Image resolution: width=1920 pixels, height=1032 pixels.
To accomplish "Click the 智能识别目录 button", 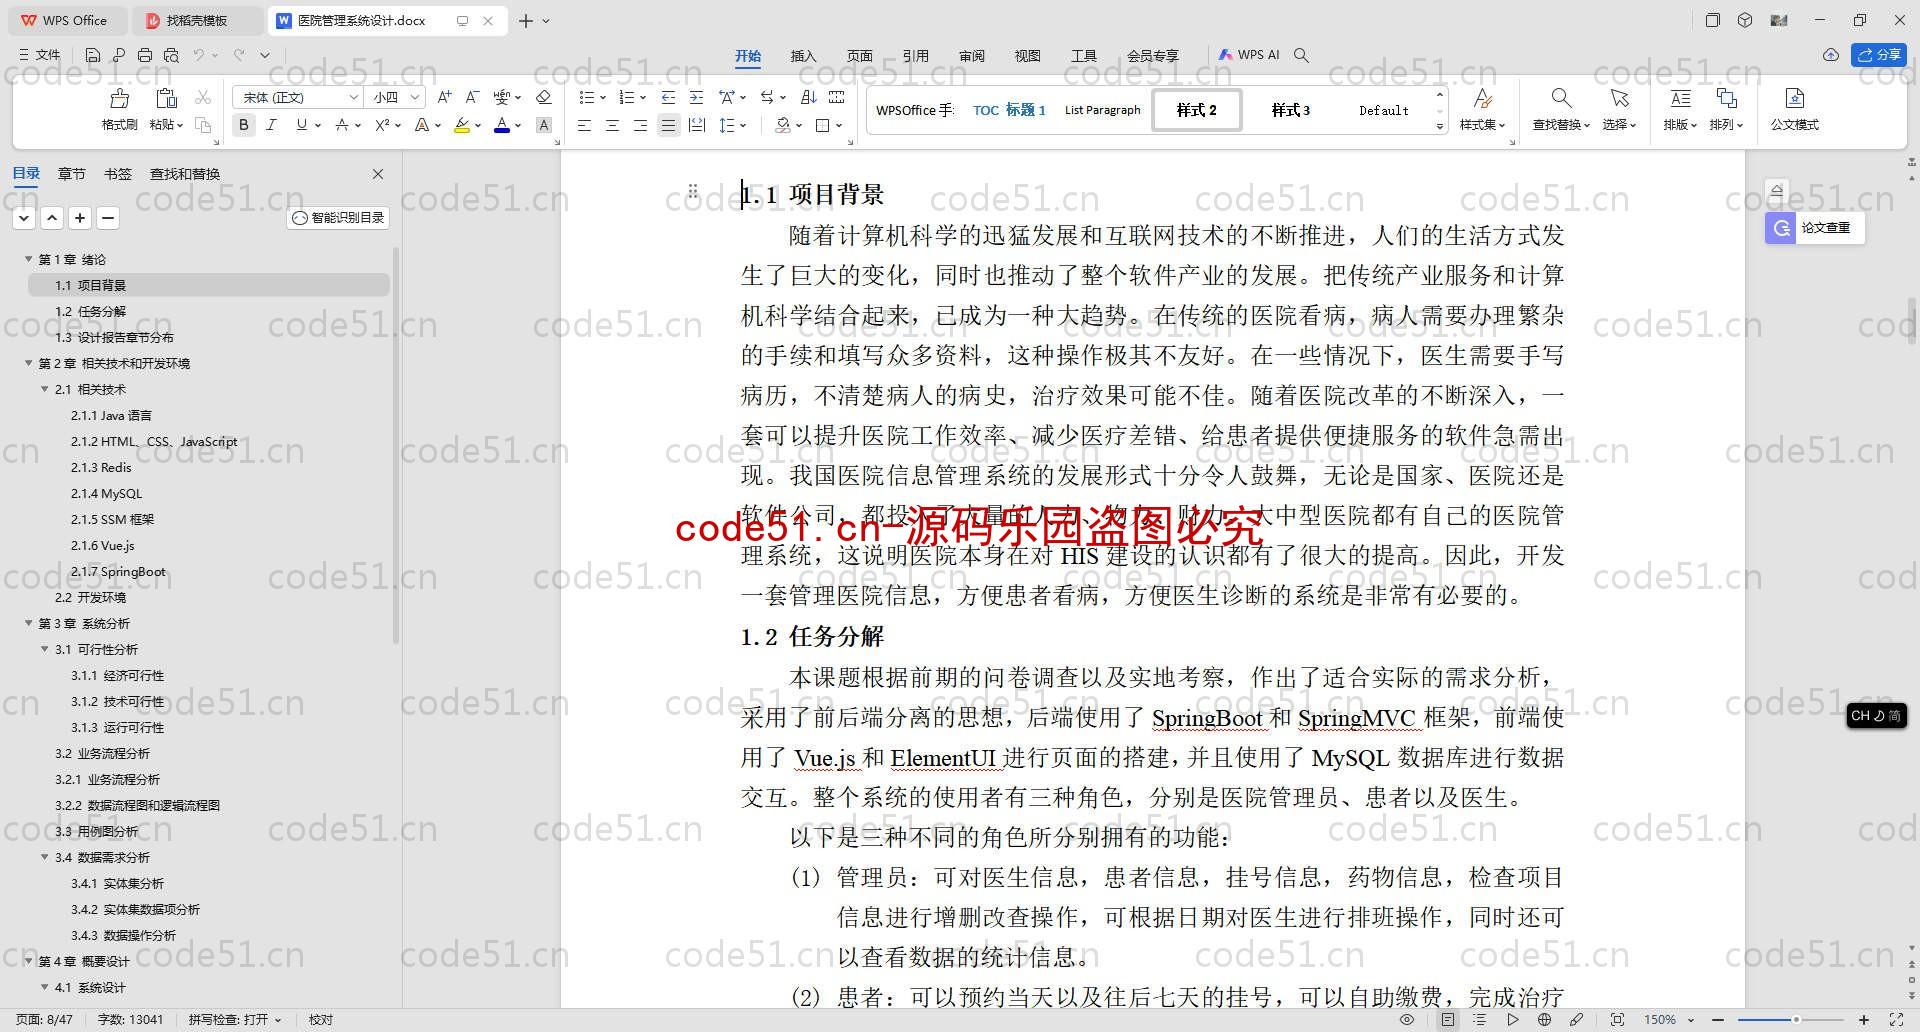I will [339, 218].
